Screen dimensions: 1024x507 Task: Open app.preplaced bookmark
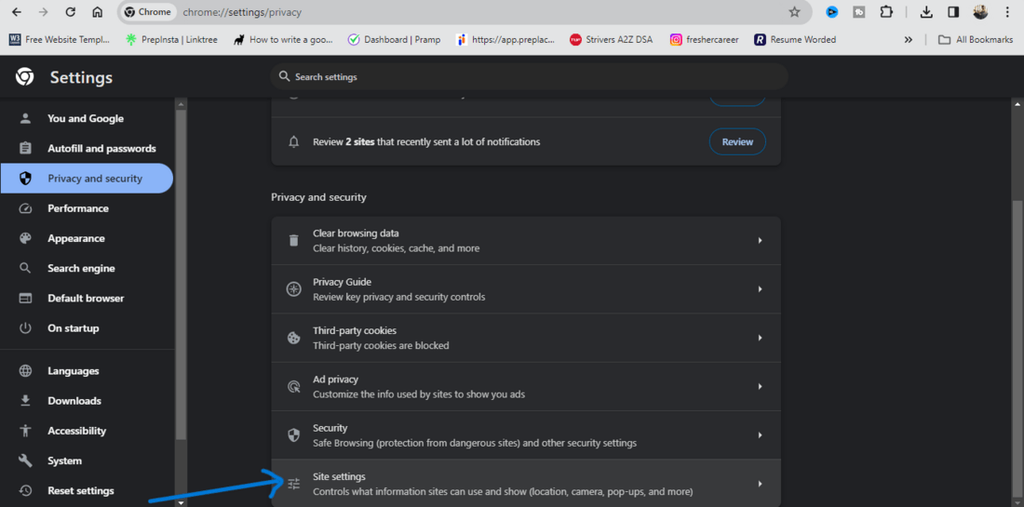pos(506,40)
